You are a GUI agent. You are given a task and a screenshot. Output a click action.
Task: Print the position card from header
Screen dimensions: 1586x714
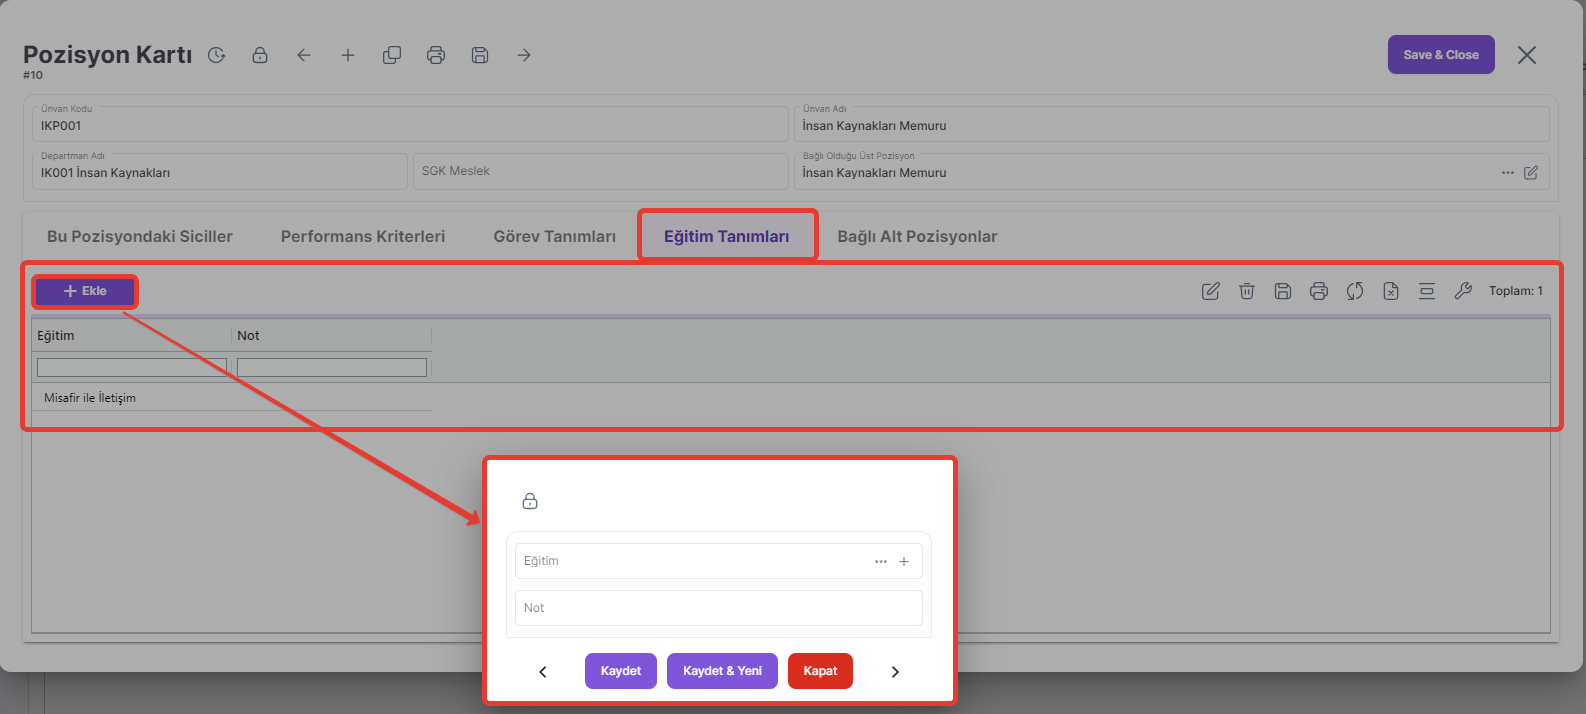pyautogui.click(x=436, y=55)
